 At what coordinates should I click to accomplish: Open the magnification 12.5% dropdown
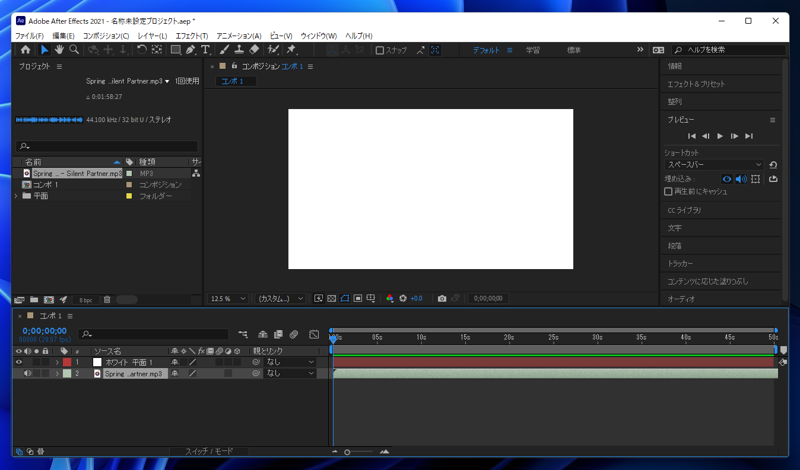point(228,299)
